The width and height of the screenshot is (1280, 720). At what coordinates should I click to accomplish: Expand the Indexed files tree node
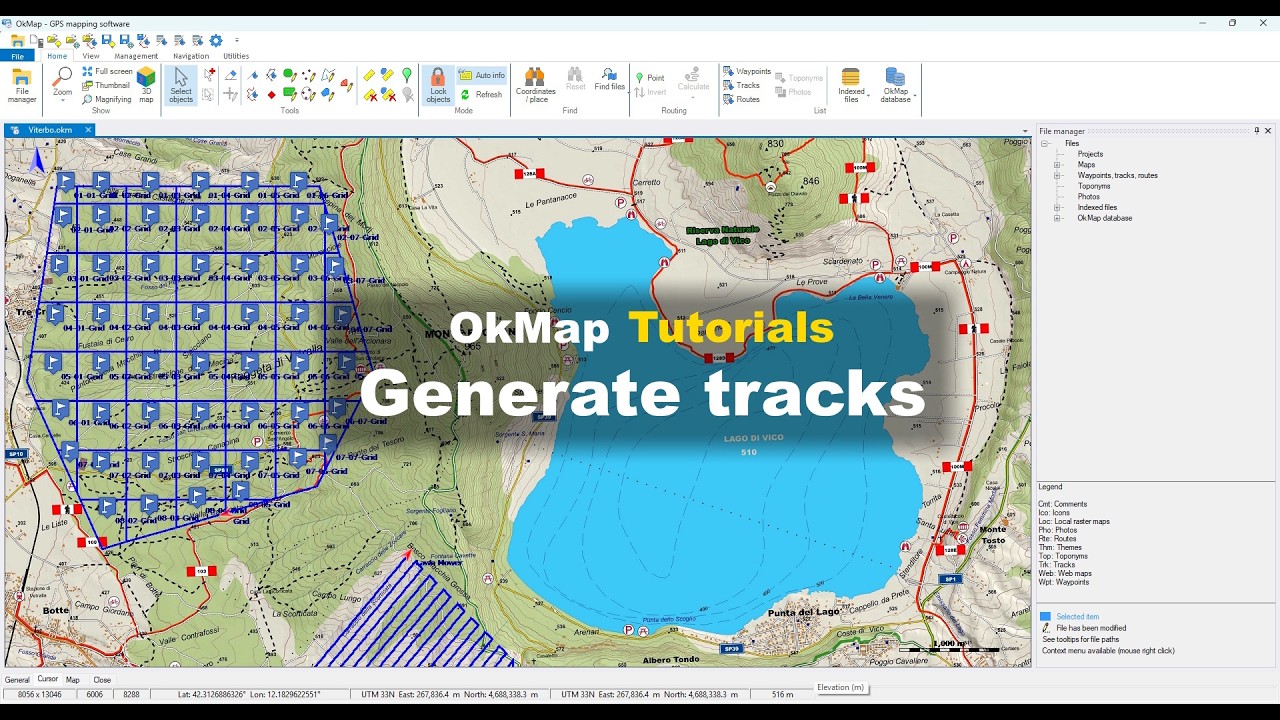1057,208
